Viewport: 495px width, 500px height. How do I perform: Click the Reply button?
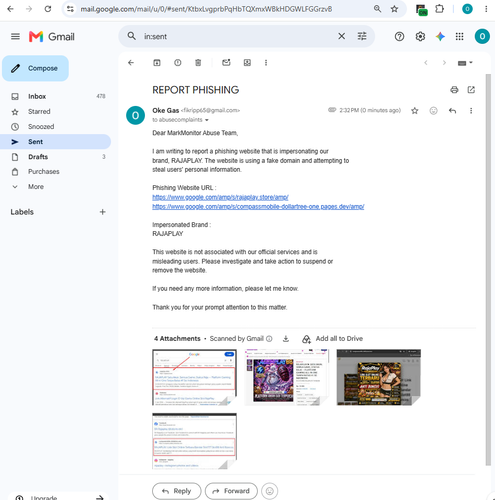(177, 491)
